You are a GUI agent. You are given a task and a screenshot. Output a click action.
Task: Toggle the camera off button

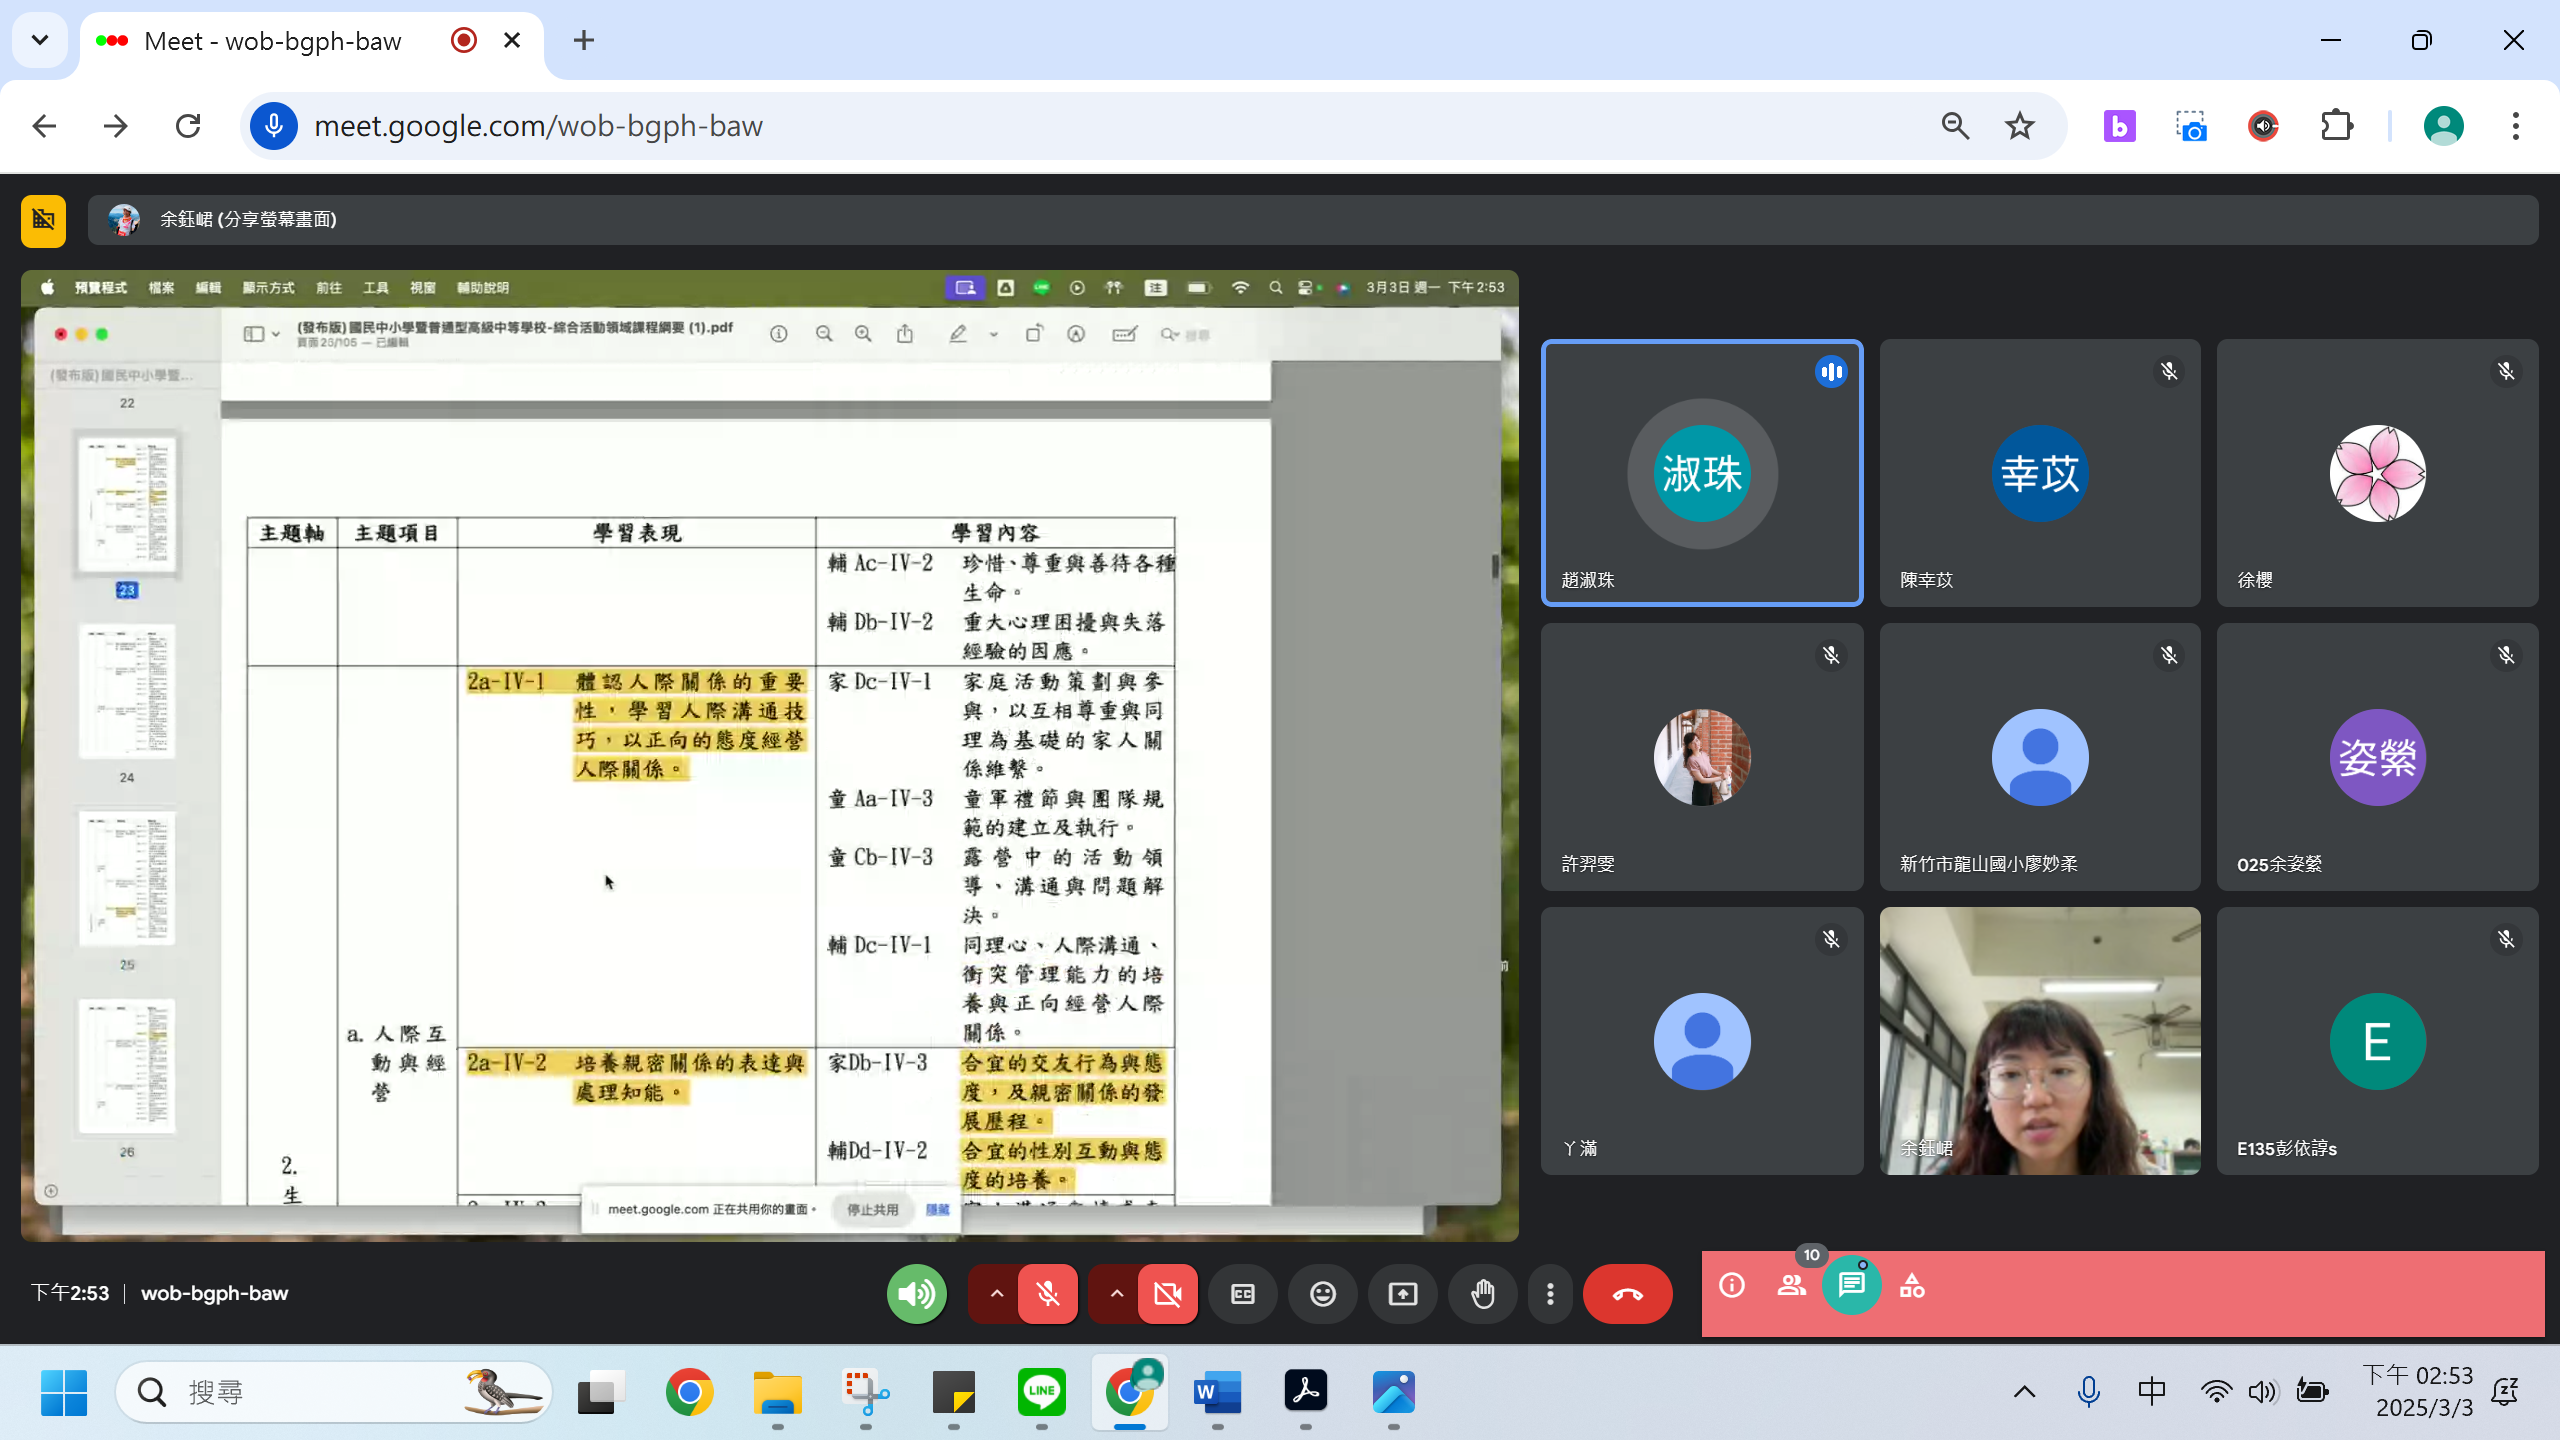pos(1167,1294)
